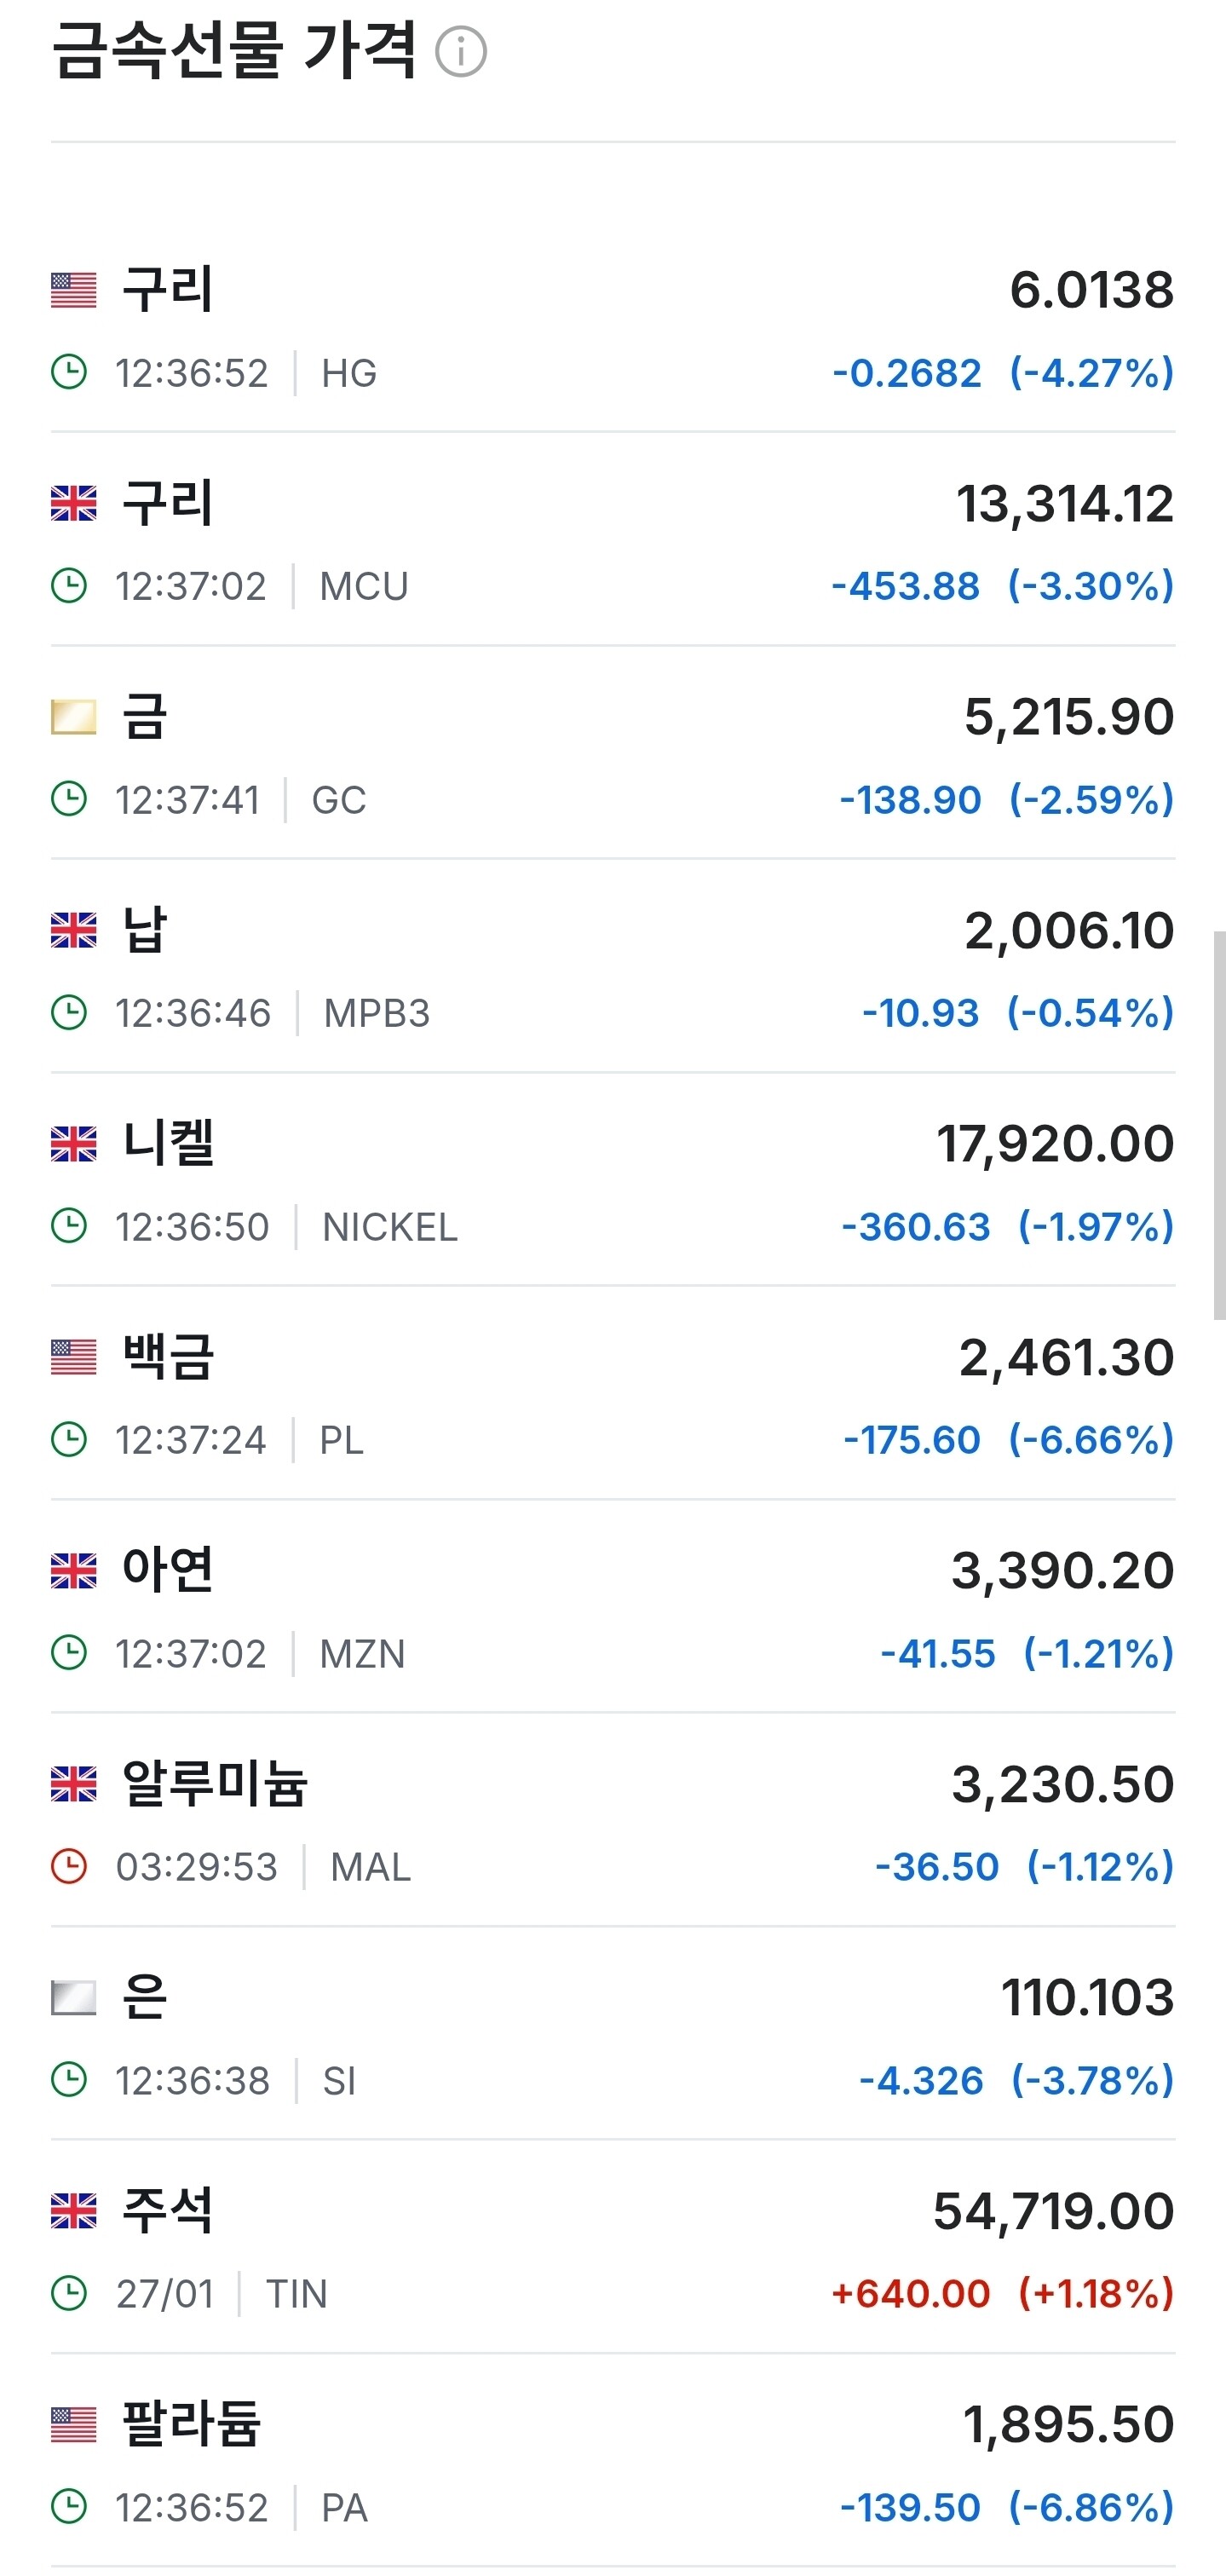Image resolution: width=1226 pixels, height=2576 pixels.
Task: Click the 백금 percent change (-6.66%)
Action: pyautogui.click(x=1091, y=1439)
